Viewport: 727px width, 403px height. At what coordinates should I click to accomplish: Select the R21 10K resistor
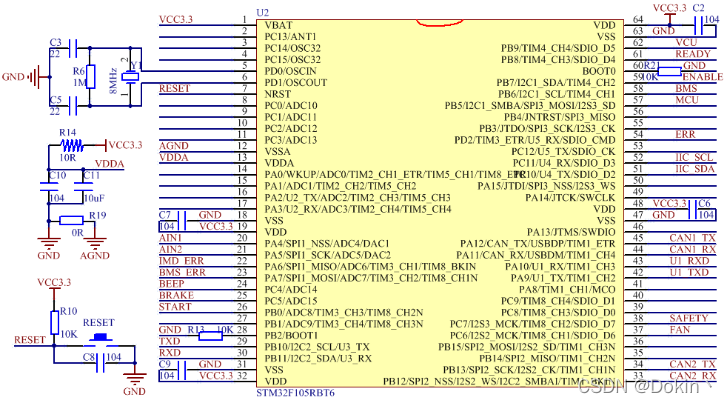click(669, 71)
